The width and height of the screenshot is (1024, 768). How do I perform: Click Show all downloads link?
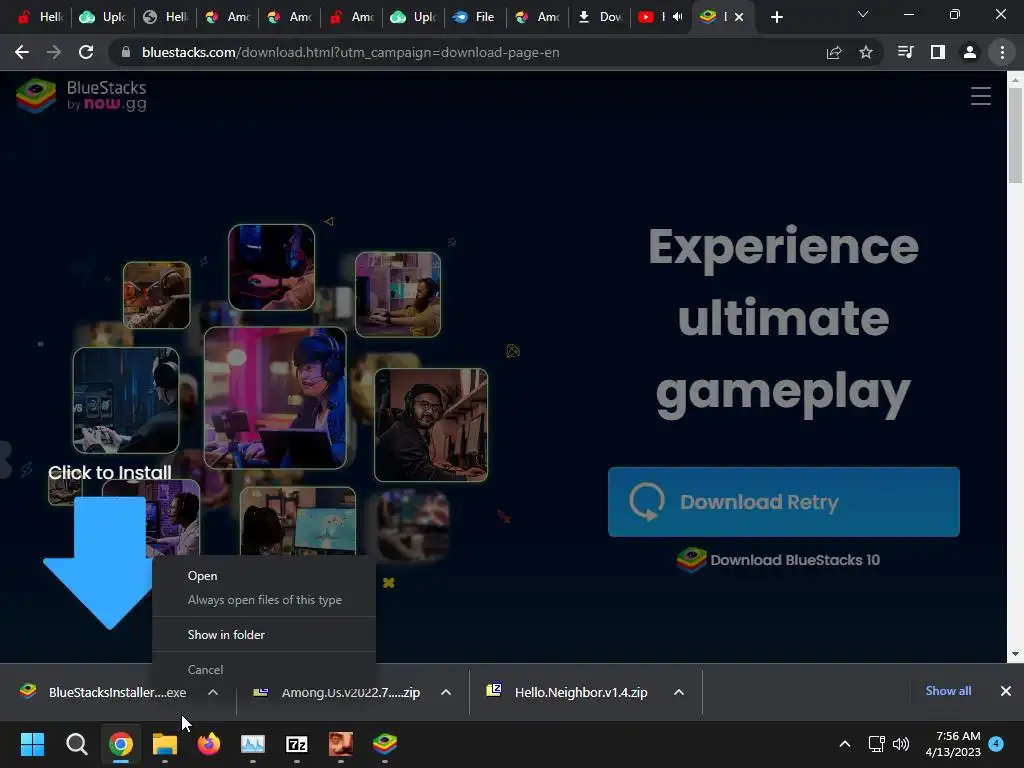point(948,691)
